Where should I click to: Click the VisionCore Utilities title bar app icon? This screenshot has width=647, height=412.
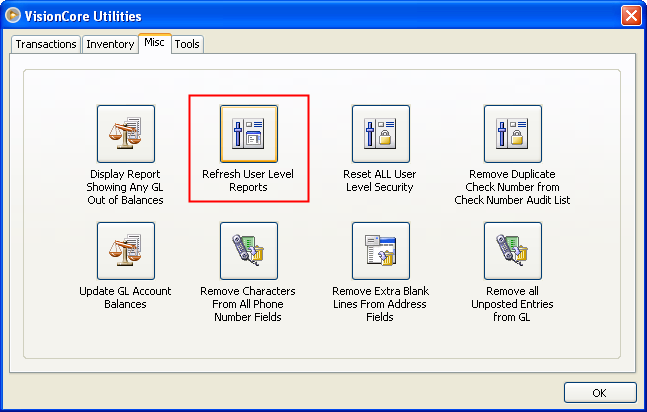[x=13, y=16]
